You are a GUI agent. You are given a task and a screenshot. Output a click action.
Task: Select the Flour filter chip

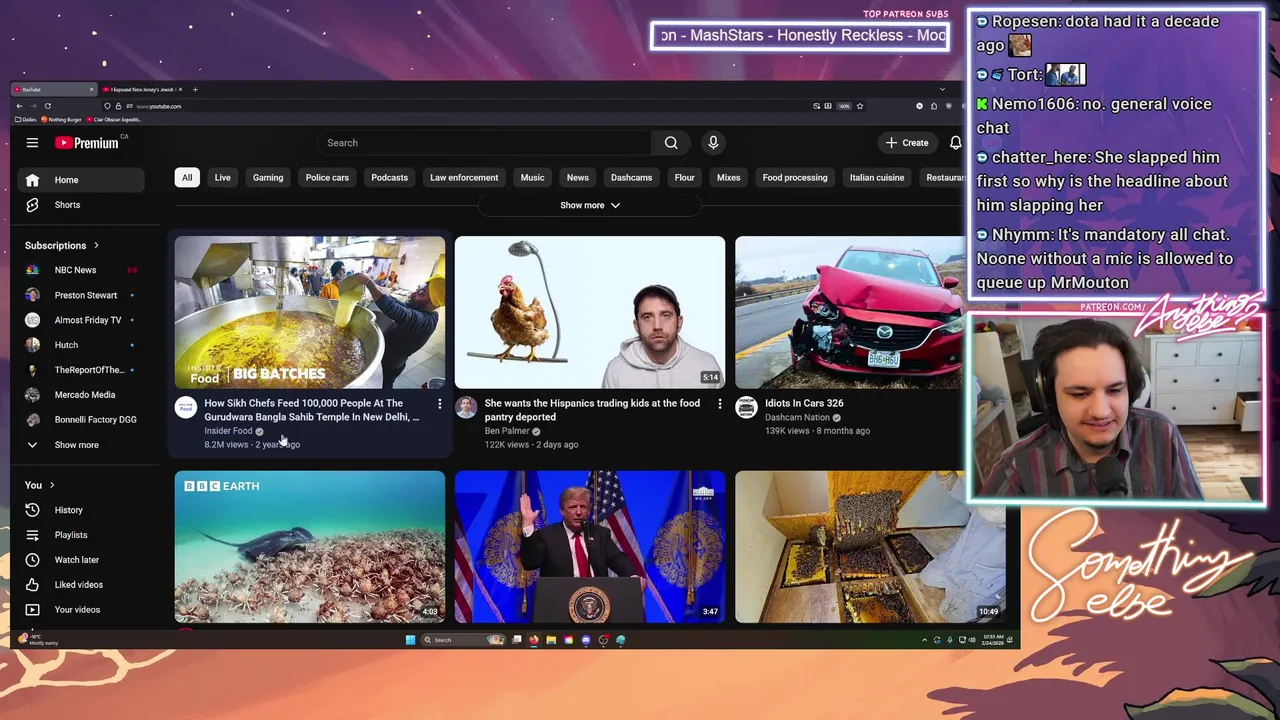tap(684, 178)
